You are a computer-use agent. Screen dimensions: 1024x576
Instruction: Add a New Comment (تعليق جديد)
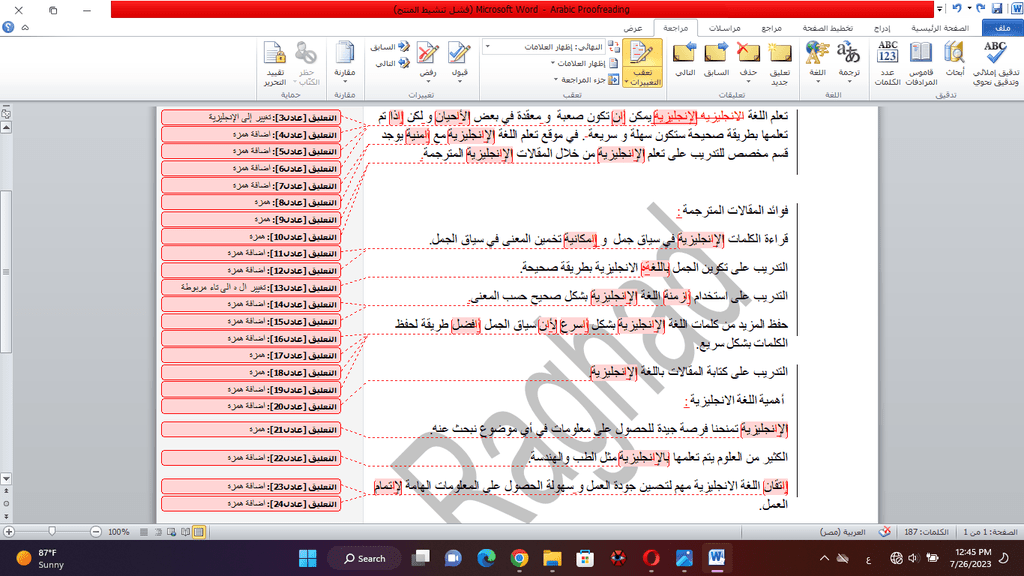[x=780, y=63]
